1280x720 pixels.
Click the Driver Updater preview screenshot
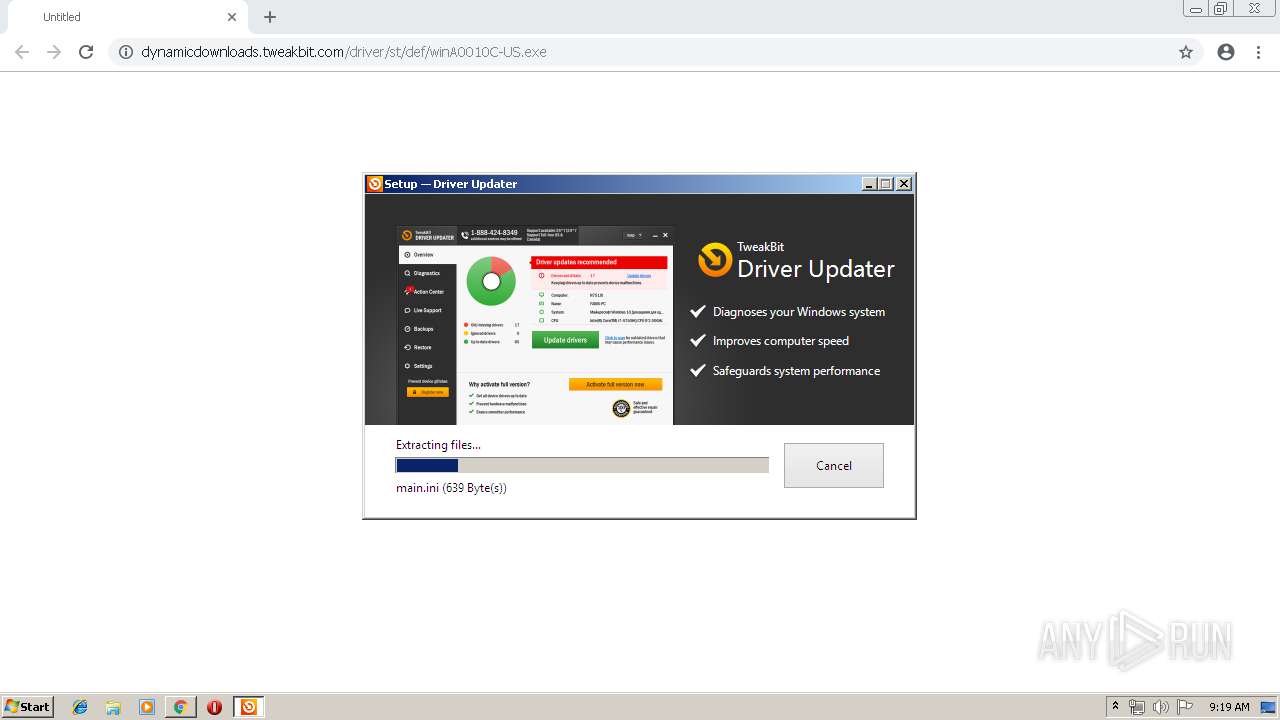point(535,325)
